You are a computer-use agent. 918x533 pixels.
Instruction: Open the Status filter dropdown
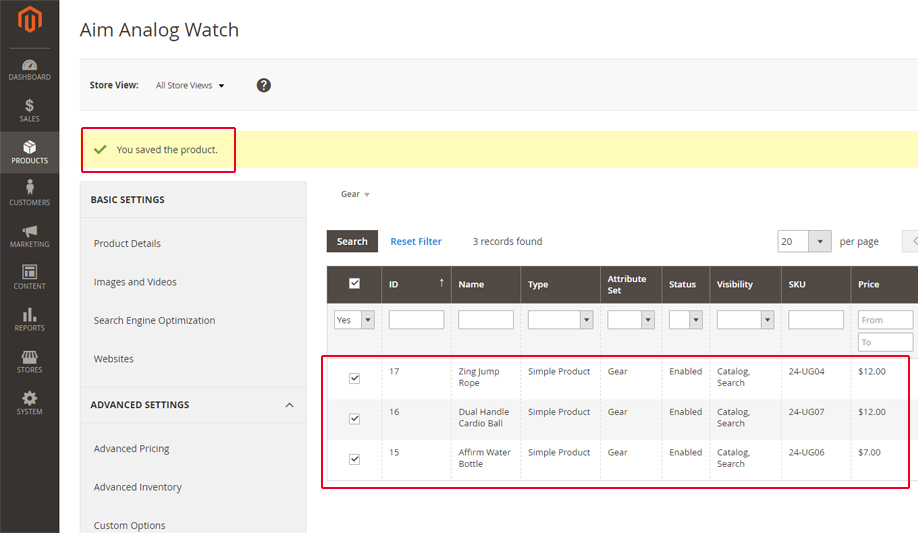coord(686,320)
